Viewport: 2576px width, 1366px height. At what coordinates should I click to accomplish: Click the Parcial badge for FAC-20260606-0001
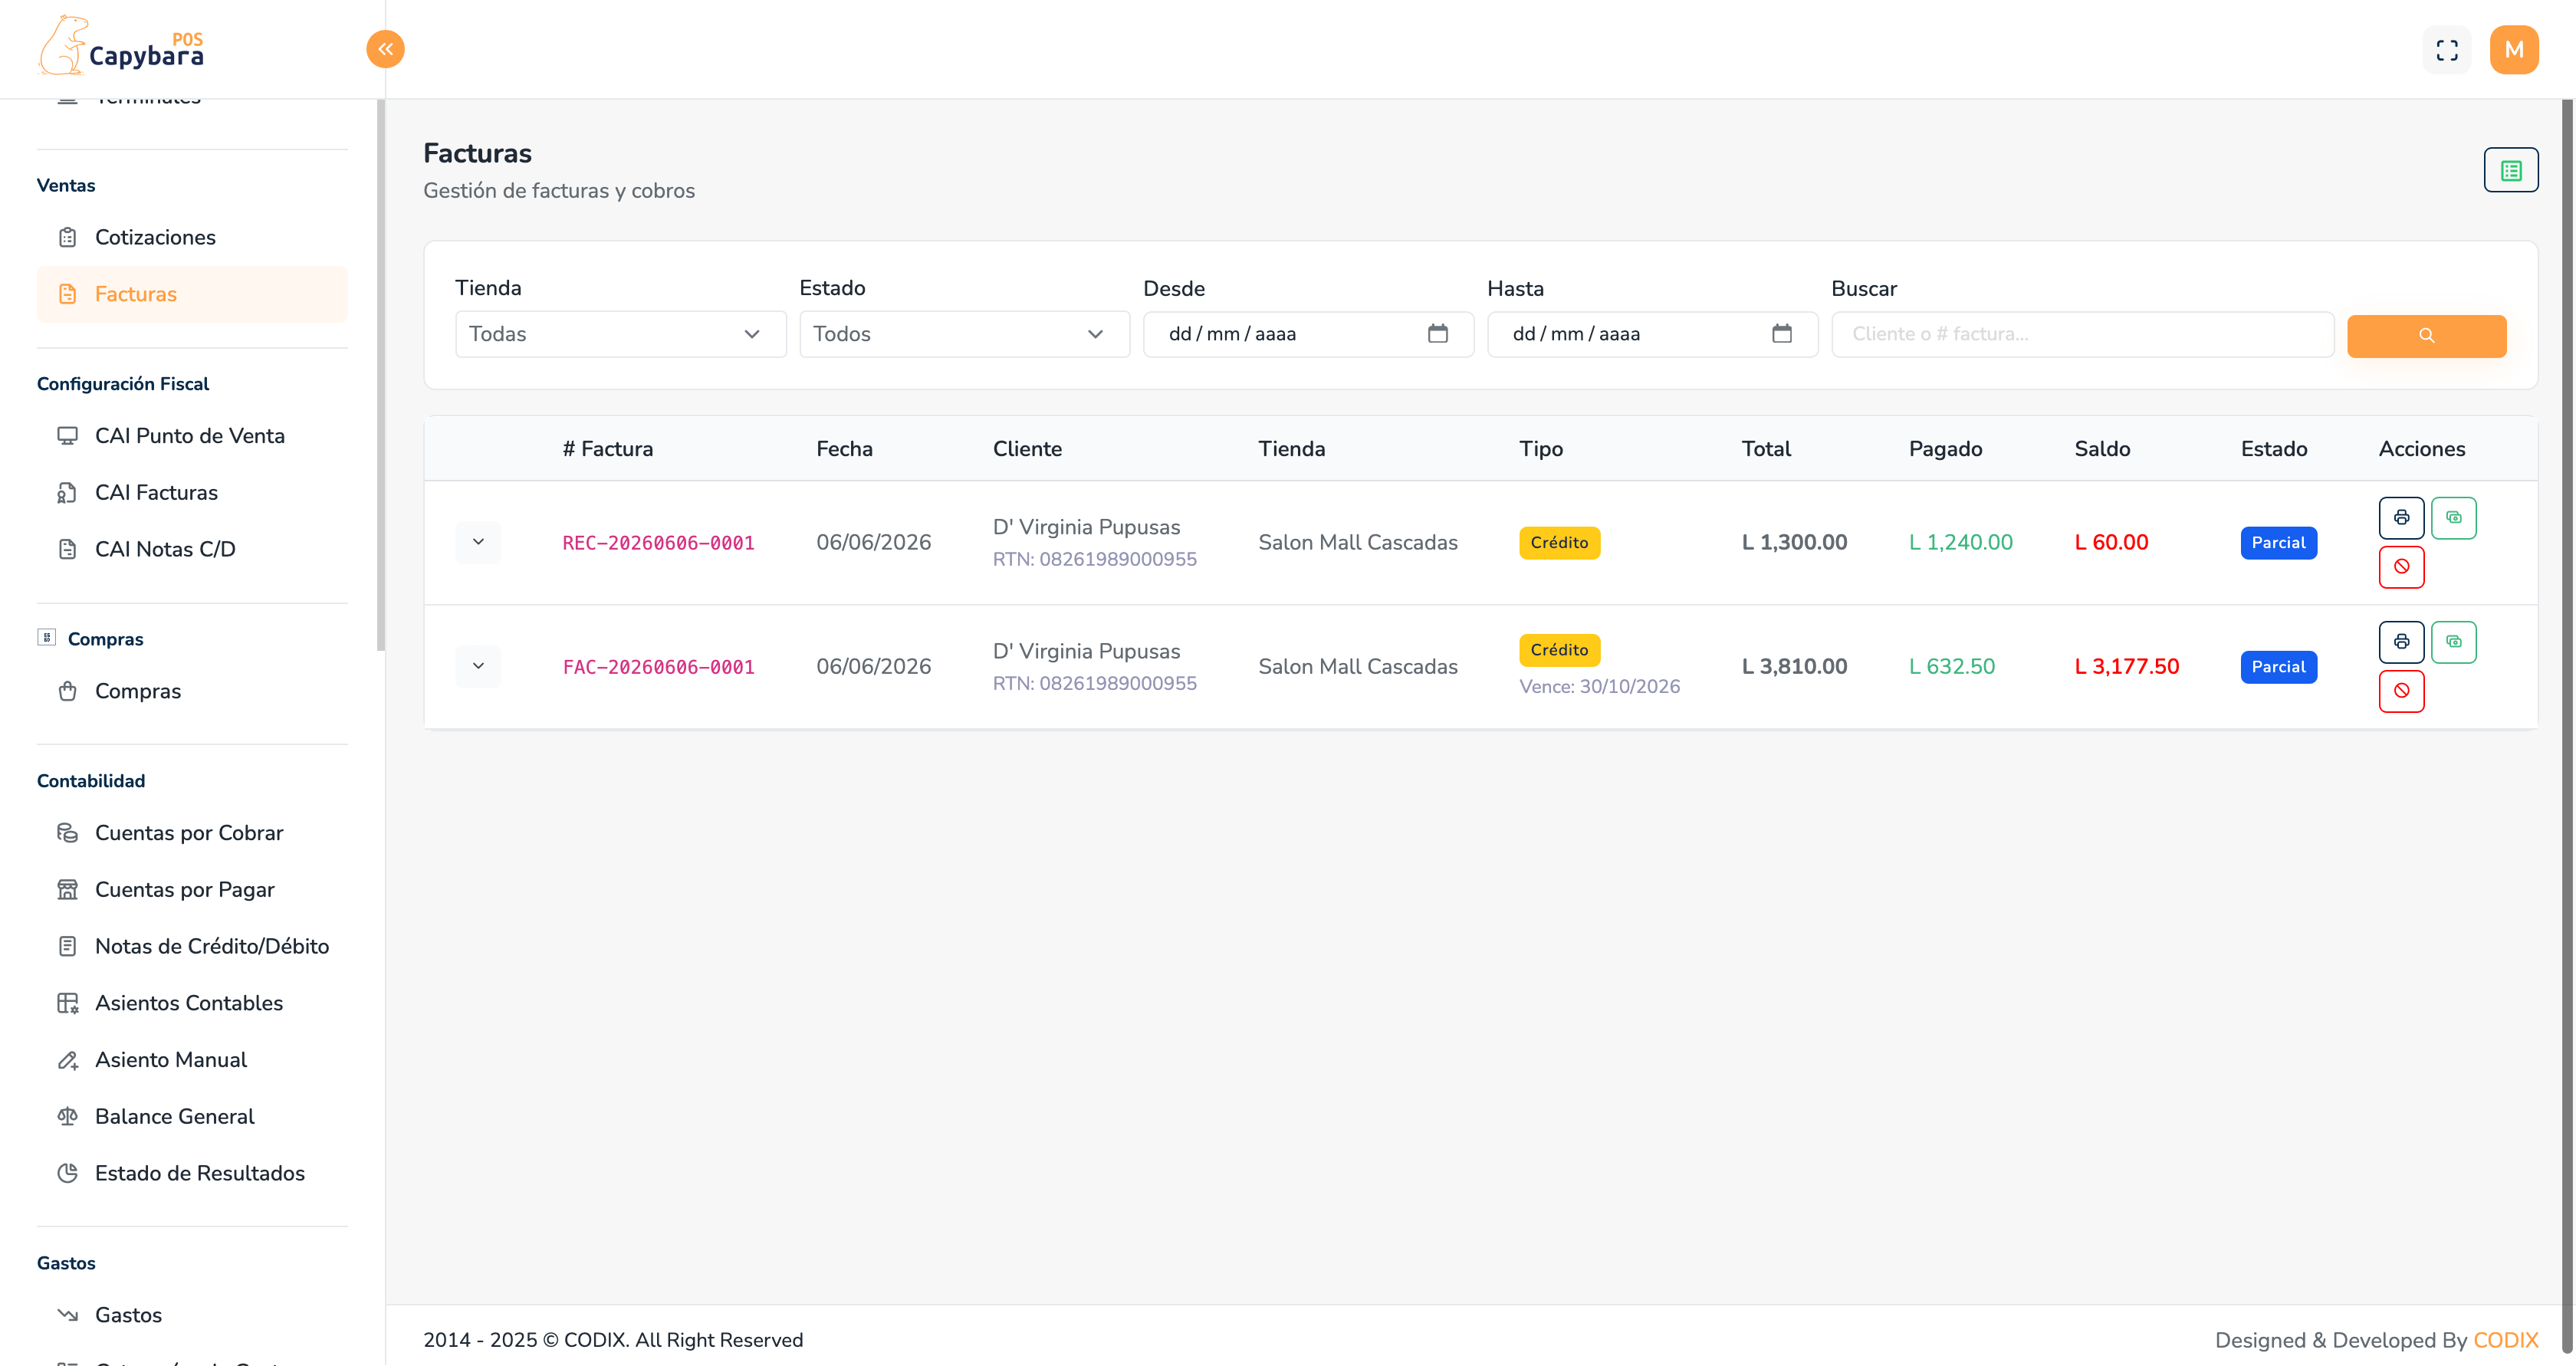click(x=2278, y=667)
